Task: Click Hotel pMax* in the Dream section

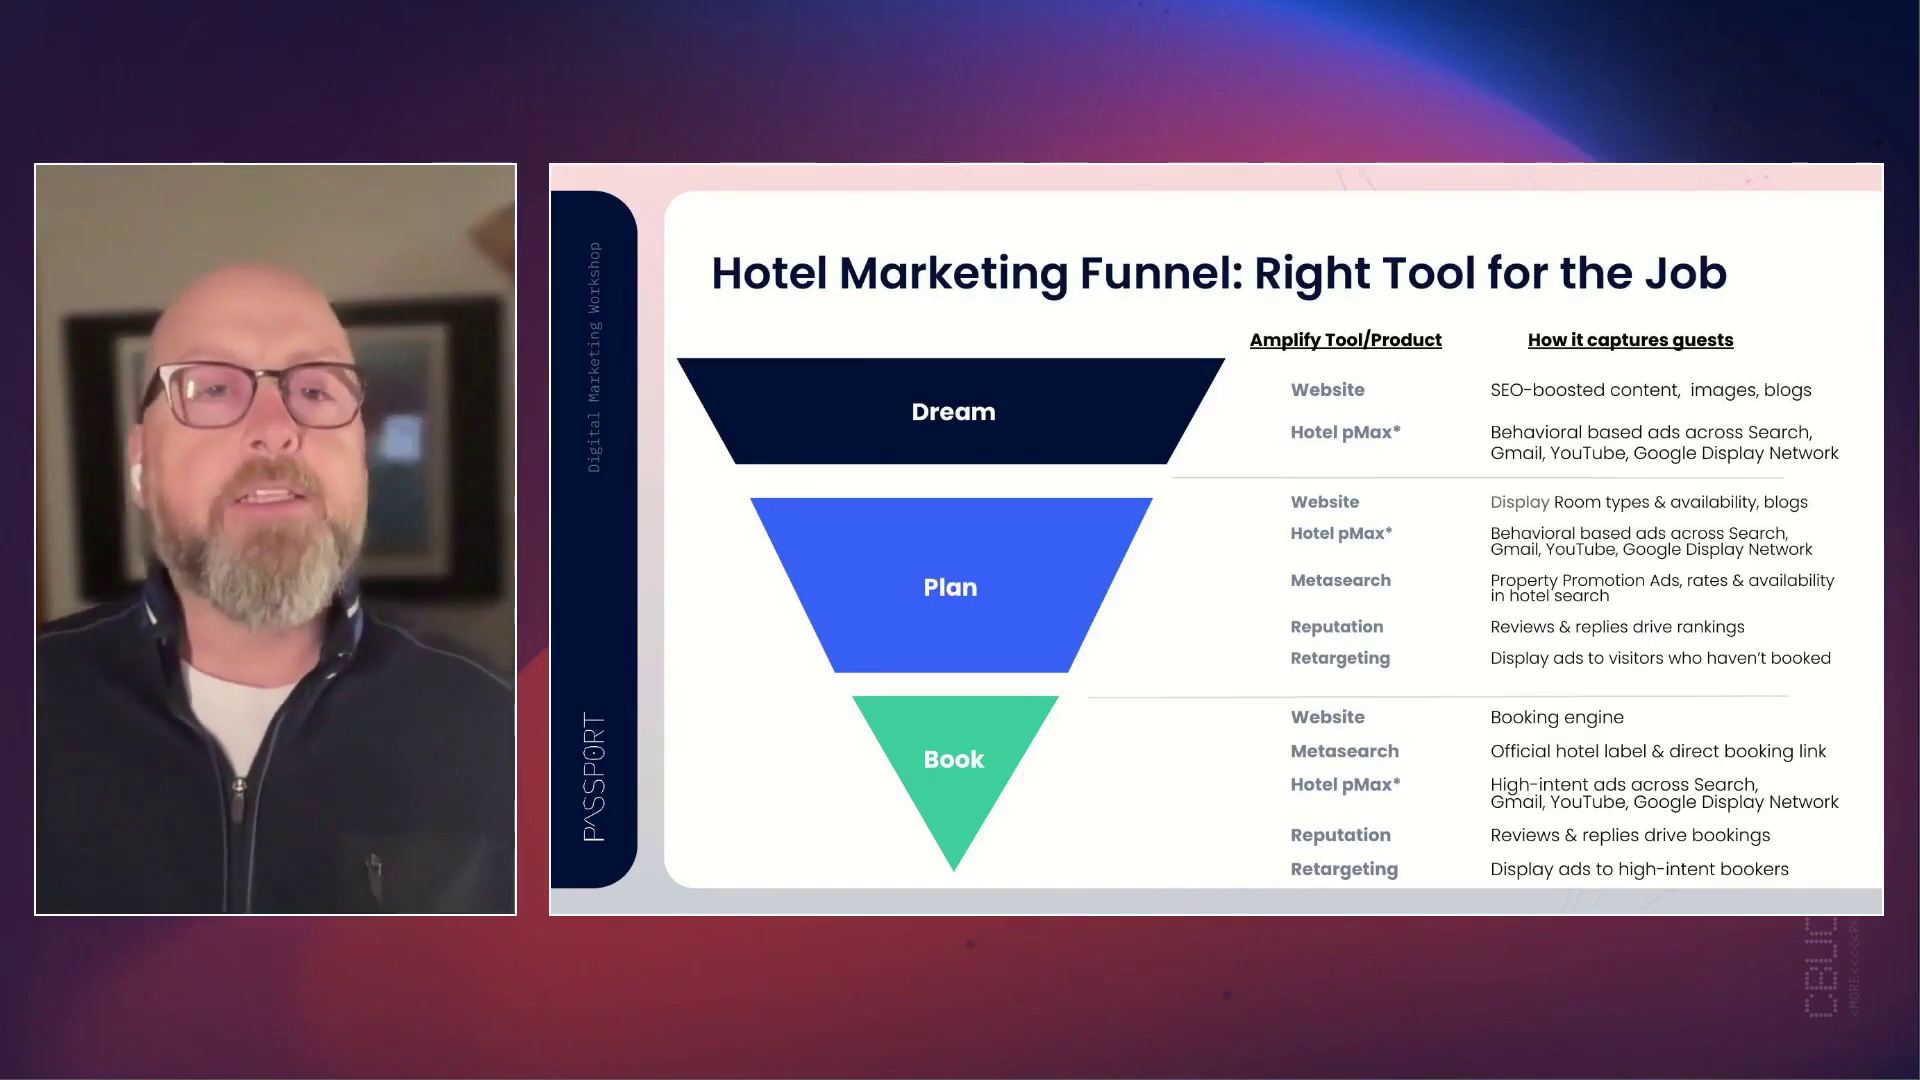Action: click(1345, 432)
